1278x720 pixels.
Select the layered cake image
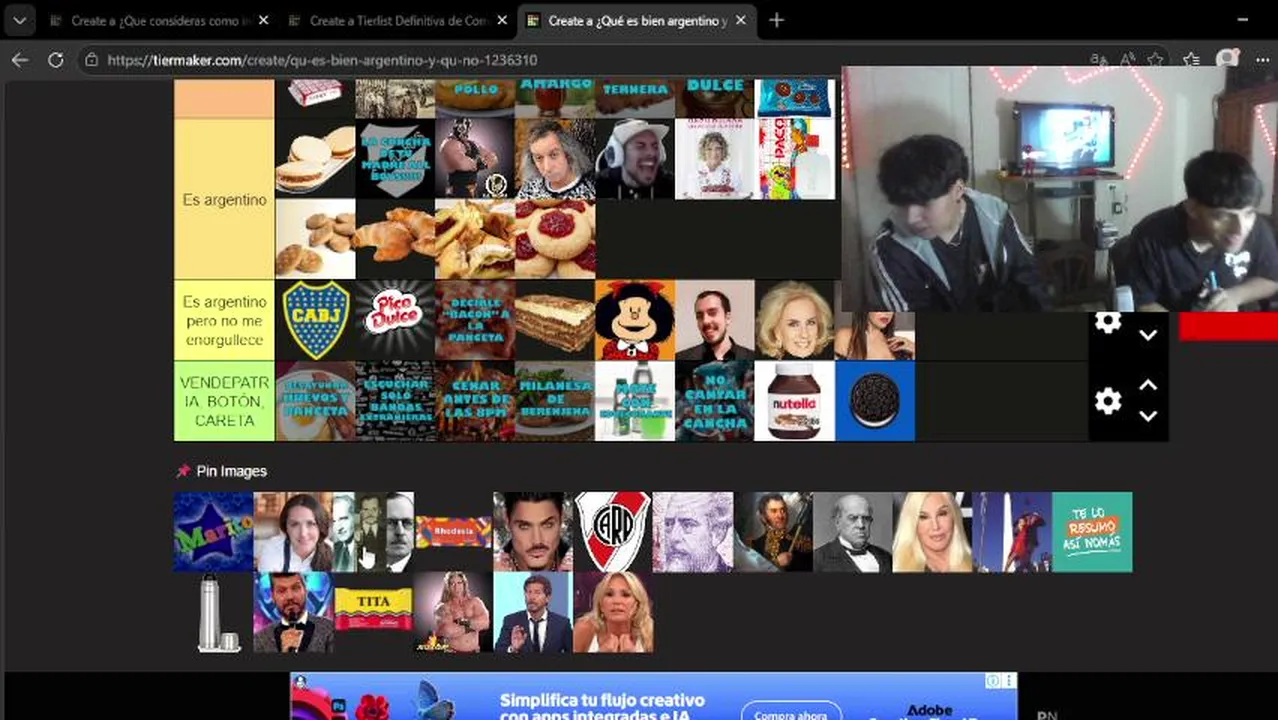(555, 320)
